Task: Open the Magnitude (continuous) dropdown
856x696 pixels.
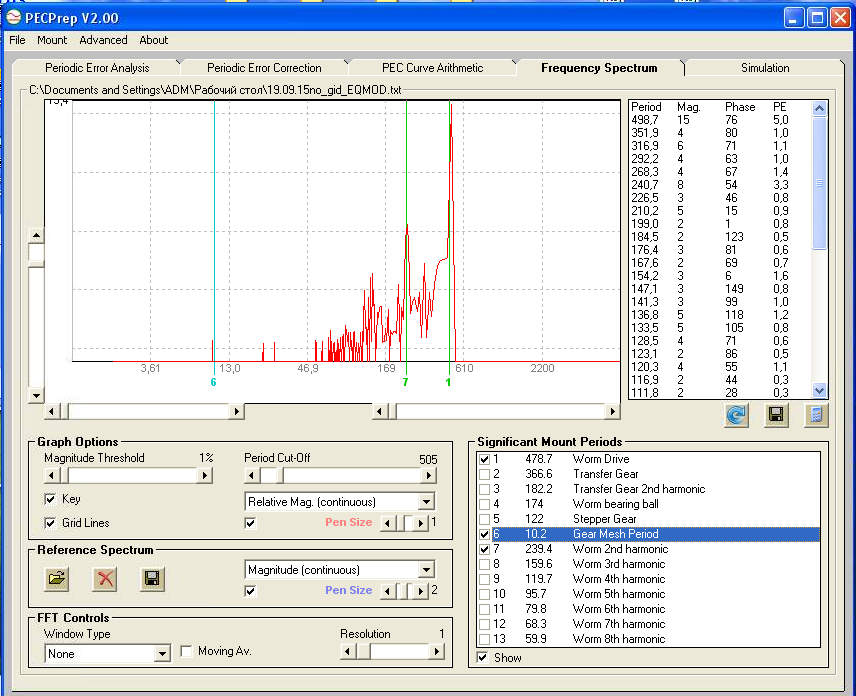Action: click(426, 570)
